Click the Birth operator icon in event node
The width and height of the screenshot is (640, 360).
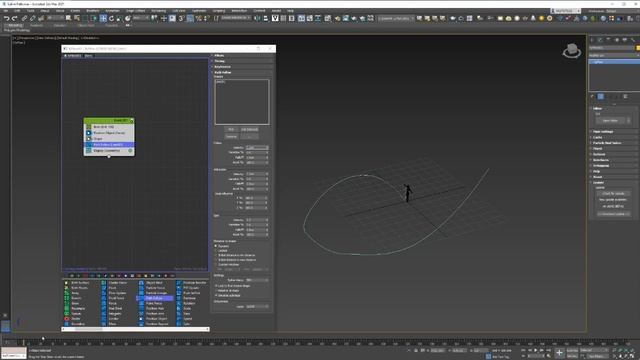tap(89, 127)
